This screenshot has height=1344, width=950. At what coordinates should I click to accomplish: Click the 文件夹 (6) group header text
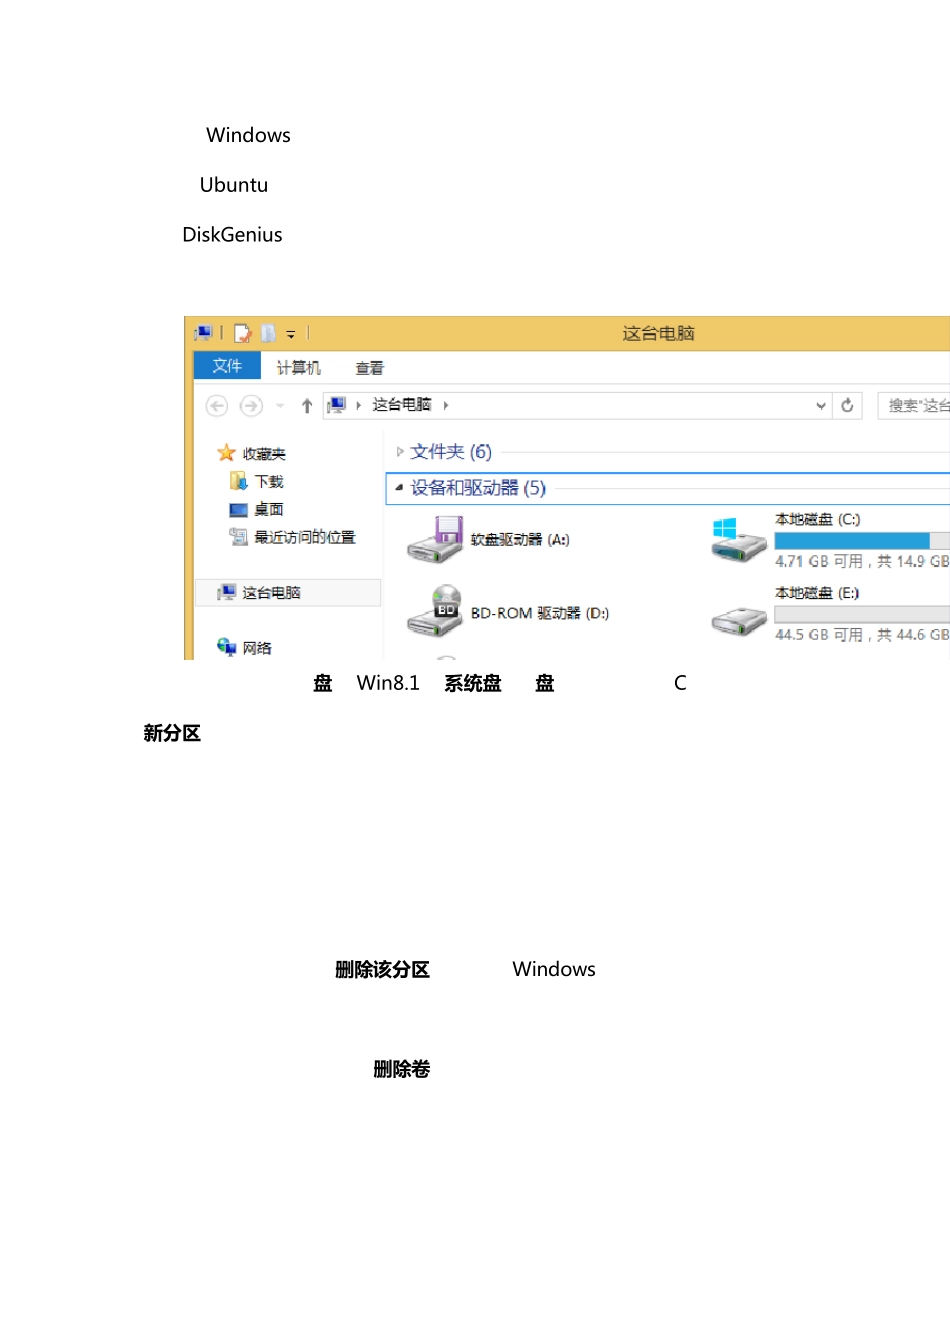point(451,452)
